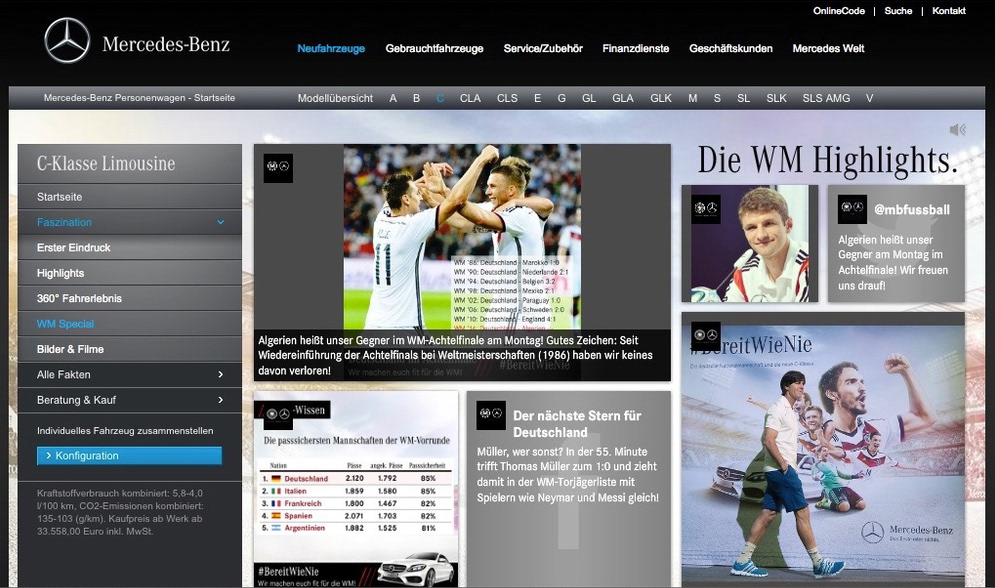This screenshot has height=588, width=995.
Task: Open Erster Eindruck sidebar item
Action: point(130,247)
